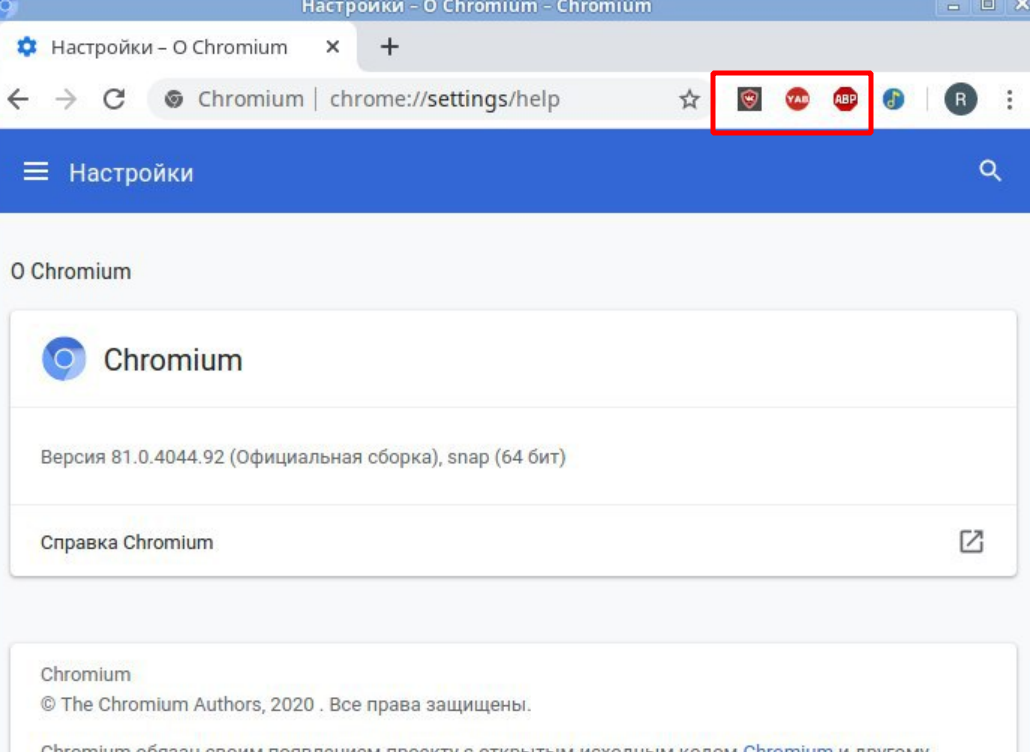
Task: Open the YAB extension icon
Action: point(797,99)
